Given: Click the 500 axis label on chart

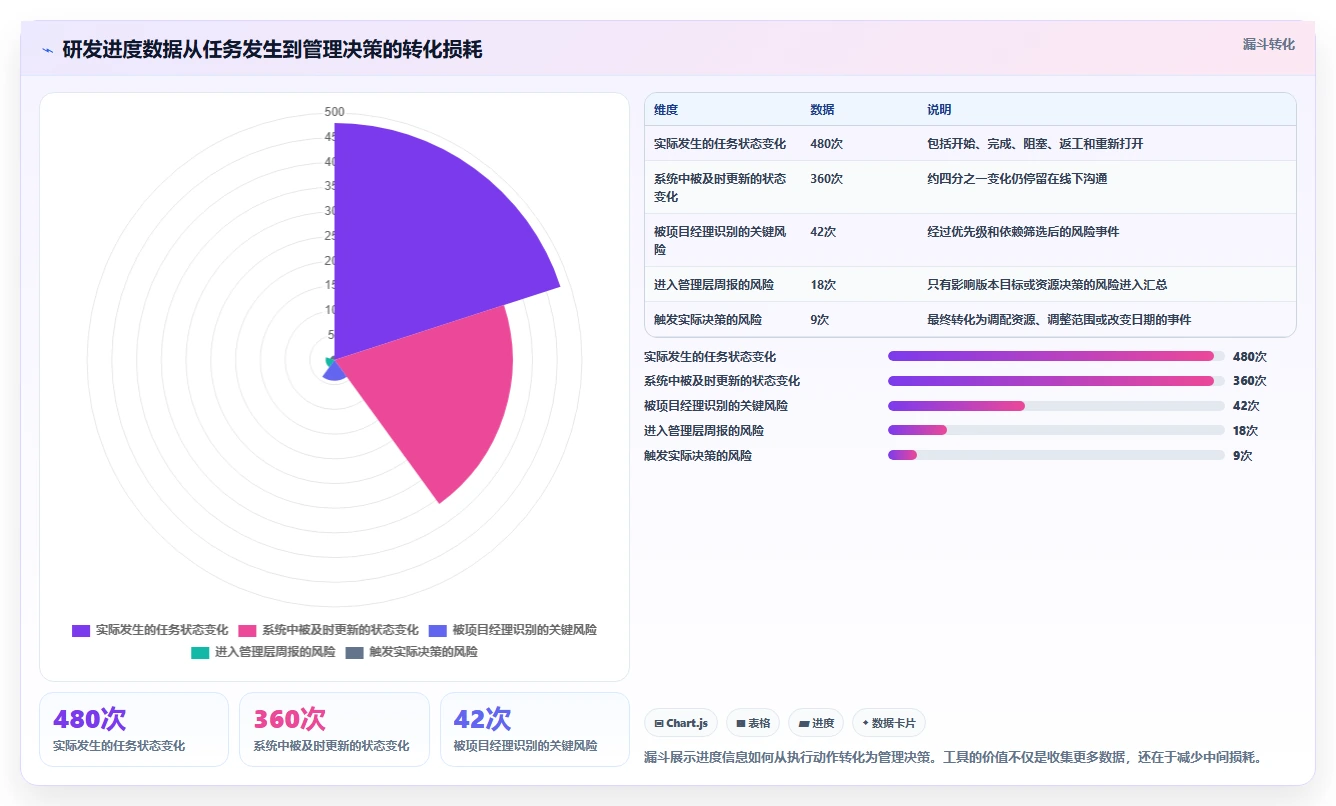Looking at the screenshot, I should tap(334, 112).
